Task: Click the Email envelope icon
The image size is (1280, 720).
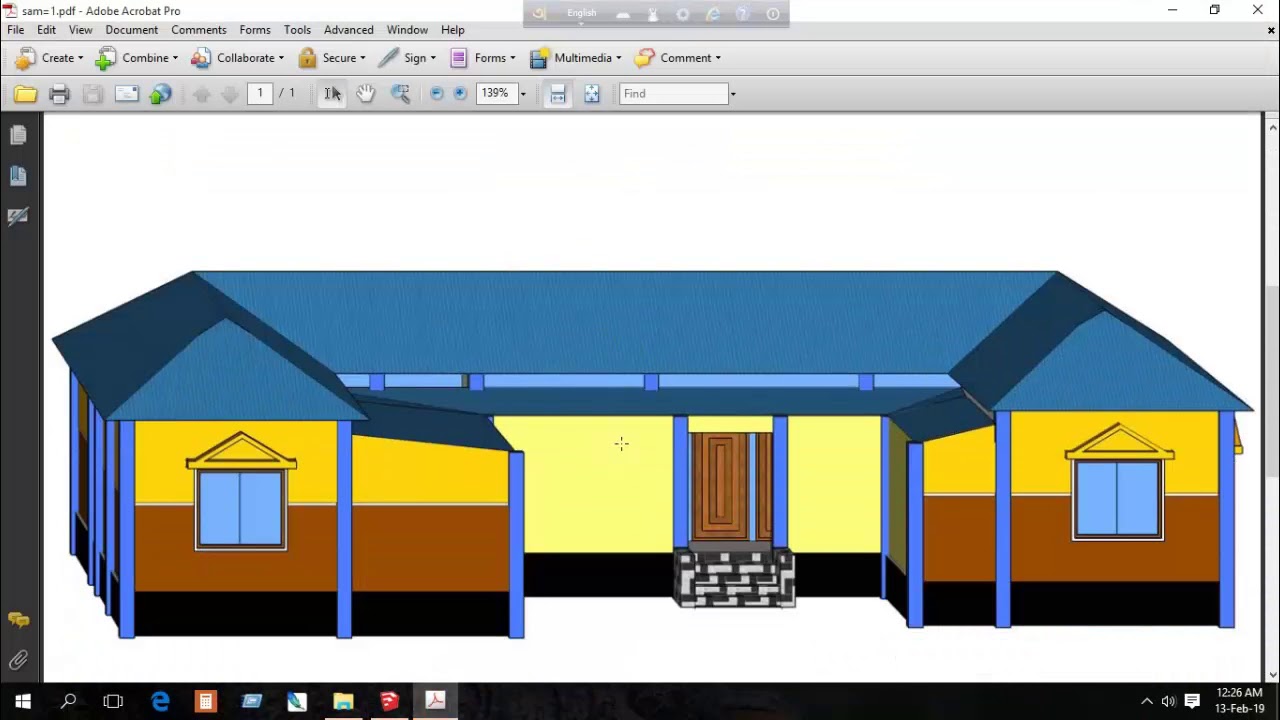Action: pyautogui.click(x=127, y=94)
